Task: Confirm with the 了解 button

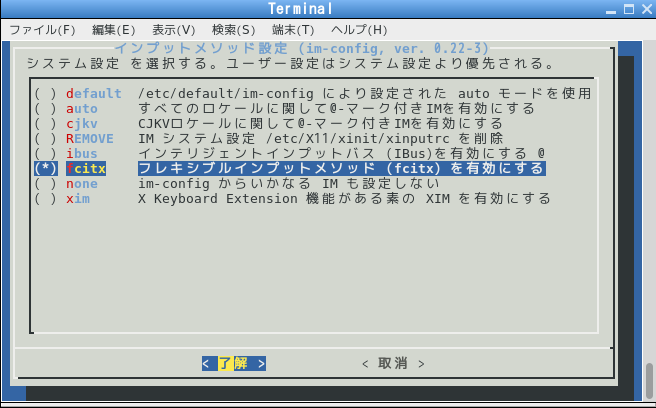Action: pos(233,363)
